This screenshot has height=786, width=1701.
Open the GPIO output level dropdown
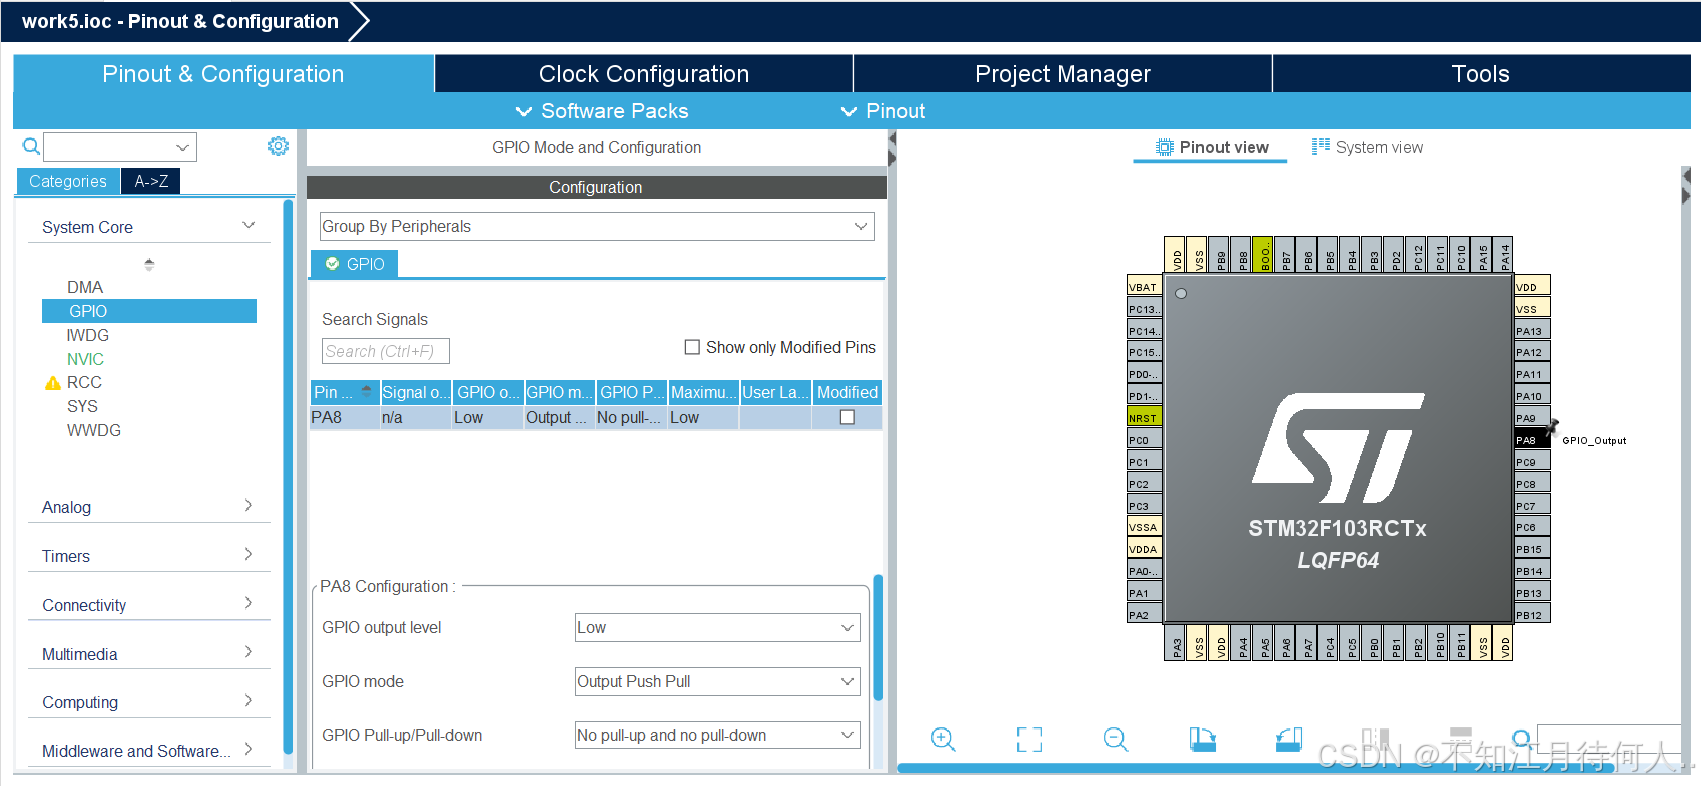(717, 627)
